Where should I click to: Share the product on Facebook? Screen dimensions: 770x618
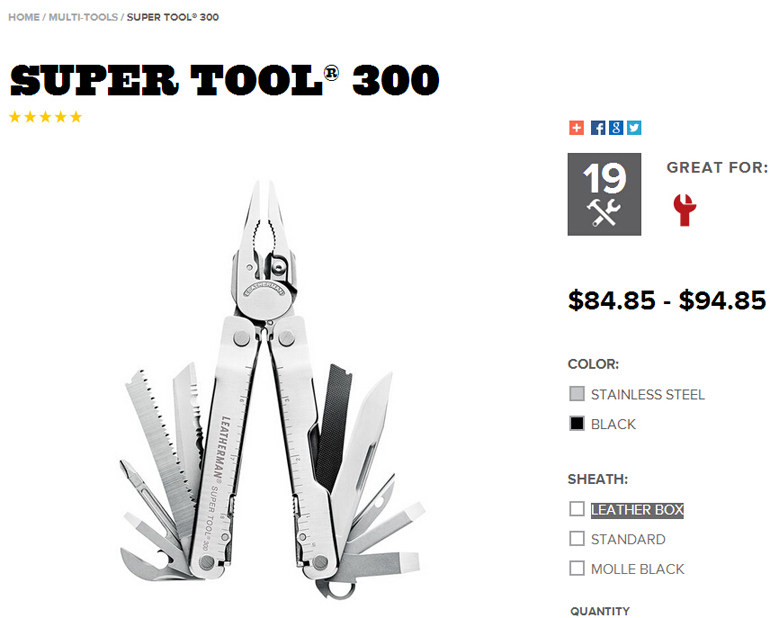click(598, 128)
